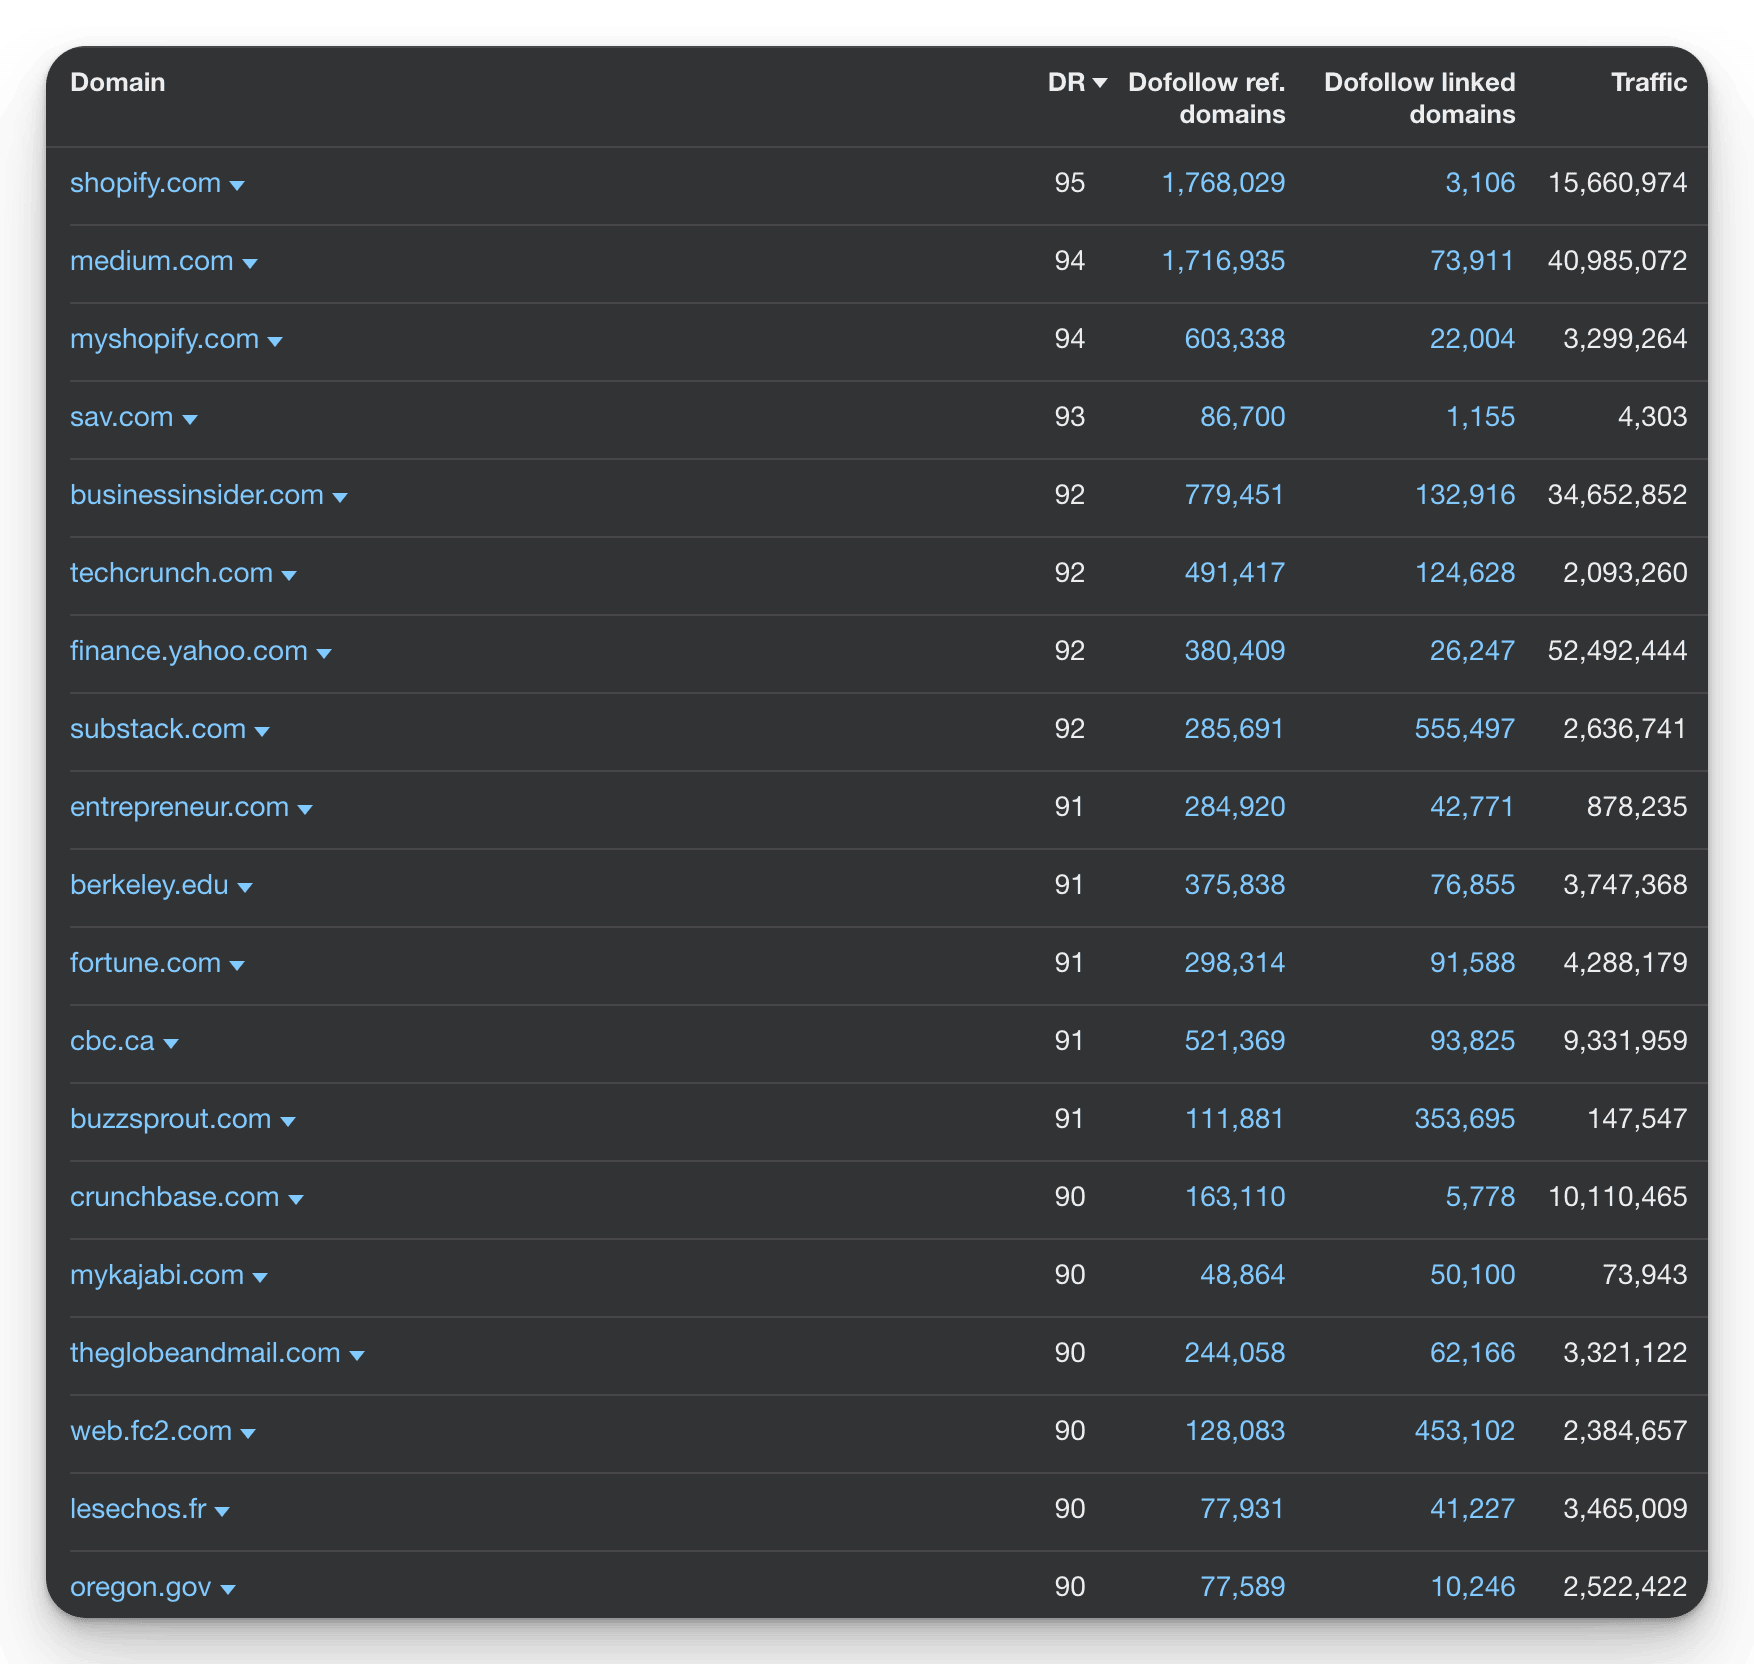Click cbc.ca ref domains value 521,369
The height and width of the screenshot is (1664, 1754).
click(1235, 1041)
